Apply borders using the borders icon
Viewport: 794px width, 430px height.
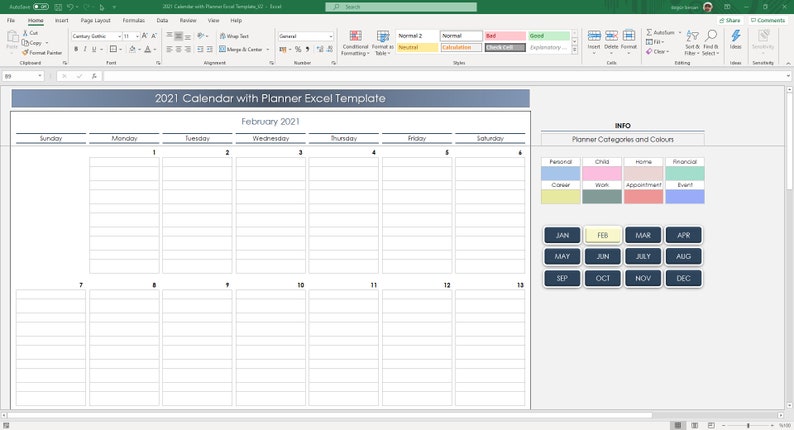(x=113, y=49)
